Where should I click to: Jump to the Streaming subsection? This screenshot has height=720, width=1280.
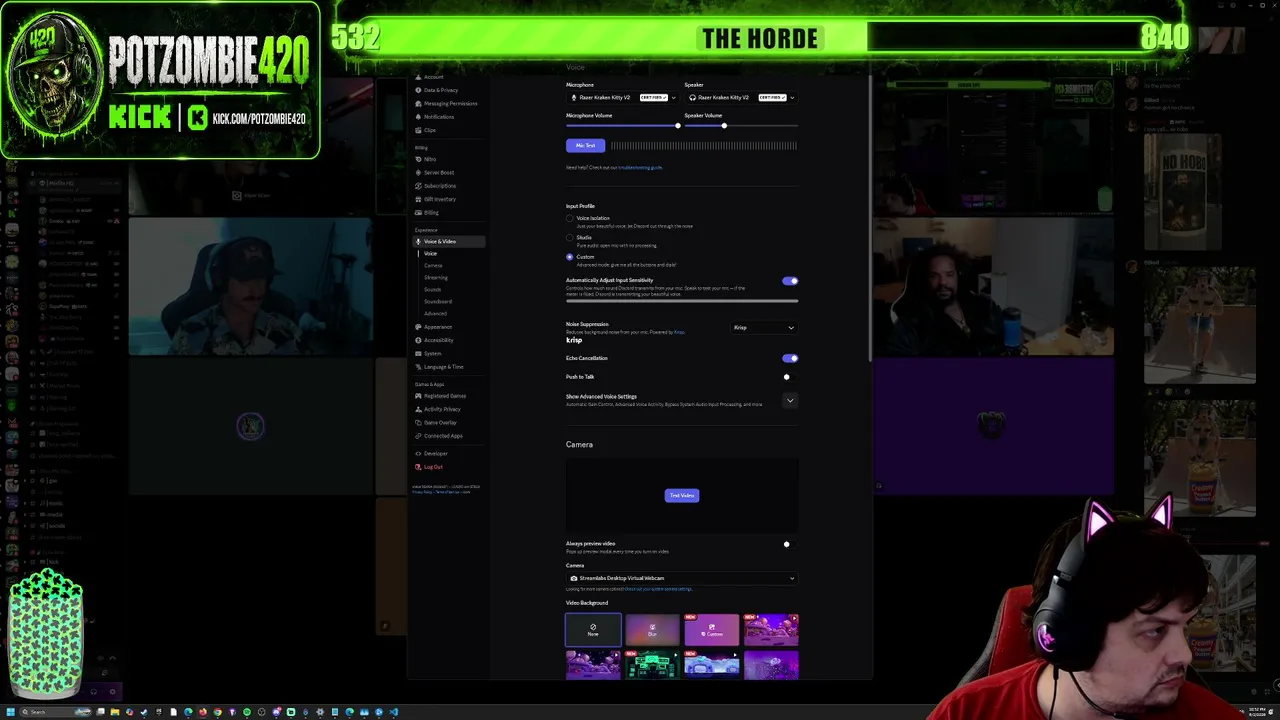pos(436,277)
